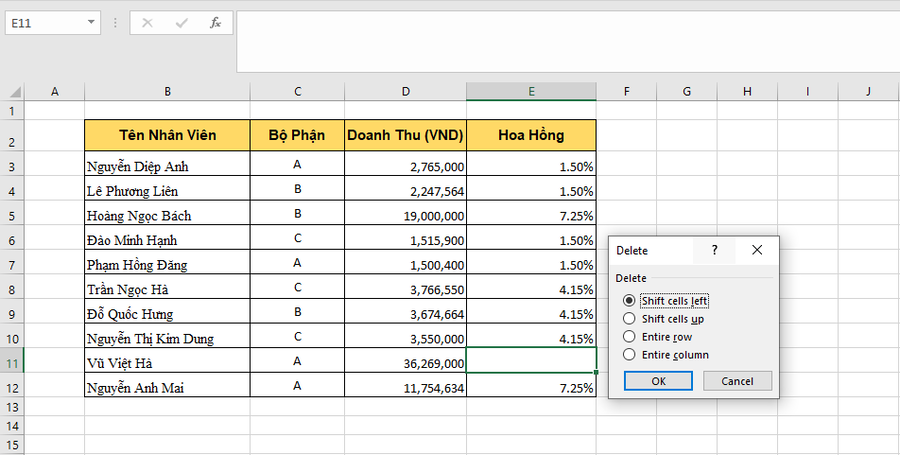
Task: Click the 4.15% cell in Trần Ngọc Hà's row
Action: point(532,286)
